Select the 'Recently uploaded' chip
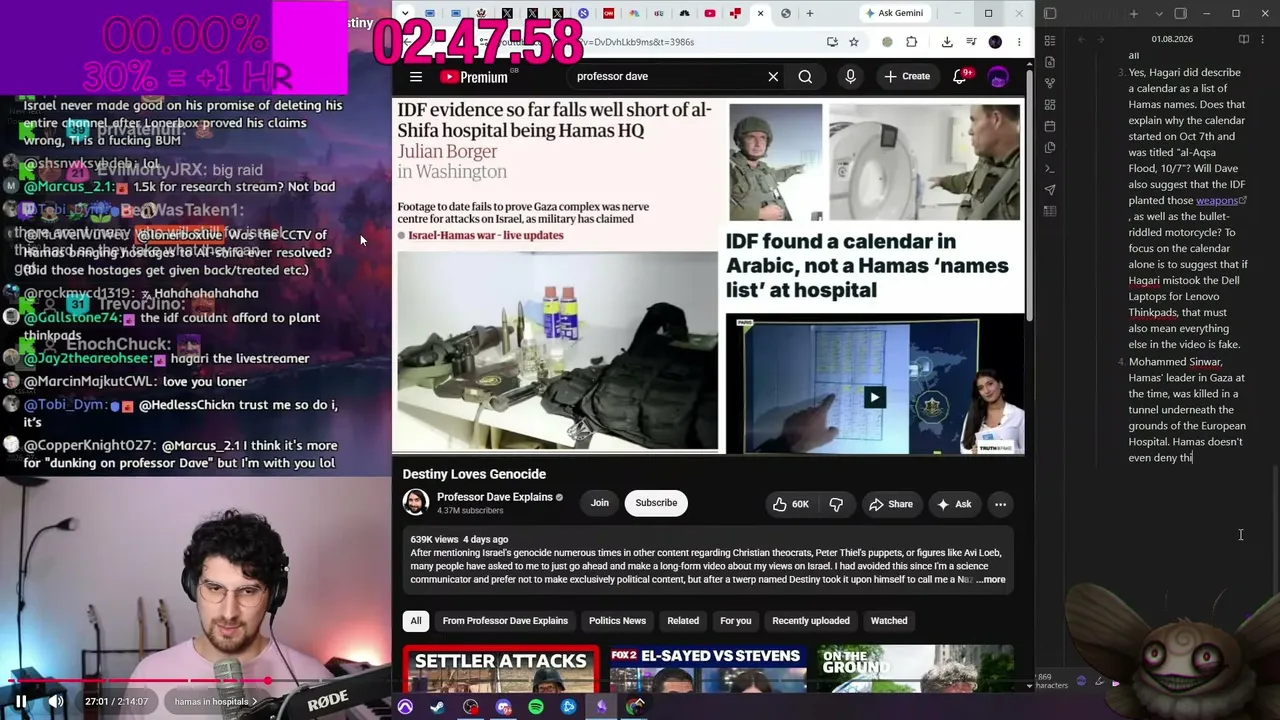The height and width of the screenshot is (720, 1280). [x=811, y=621]
